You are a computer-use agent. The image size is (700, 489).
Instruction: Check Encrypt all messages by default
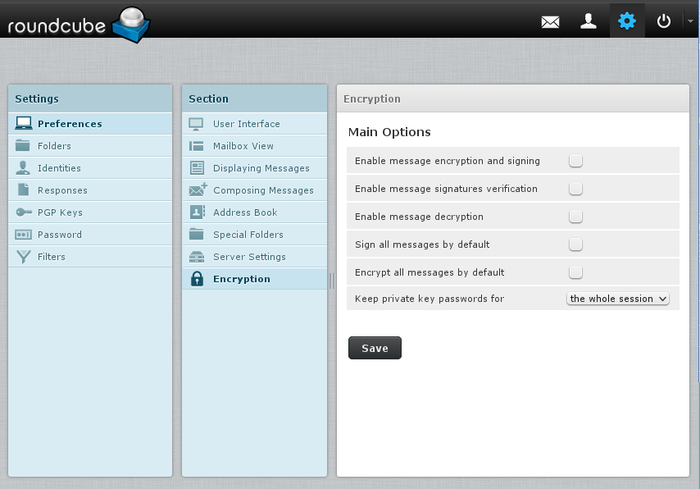575,272
